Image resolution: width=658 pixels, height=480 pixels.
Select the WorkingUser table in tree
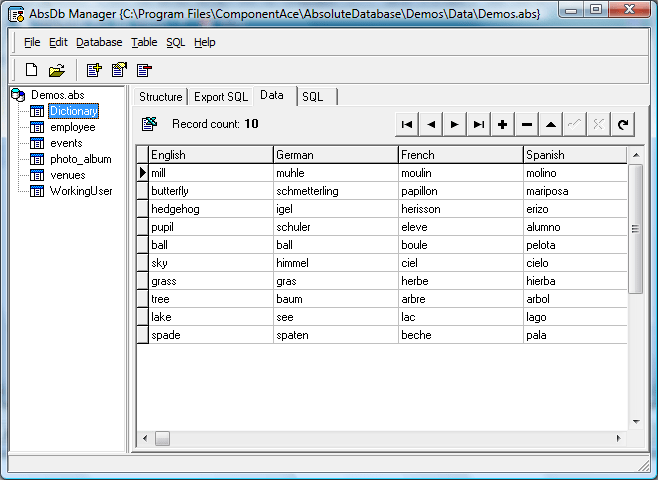[x=81, y=191]
